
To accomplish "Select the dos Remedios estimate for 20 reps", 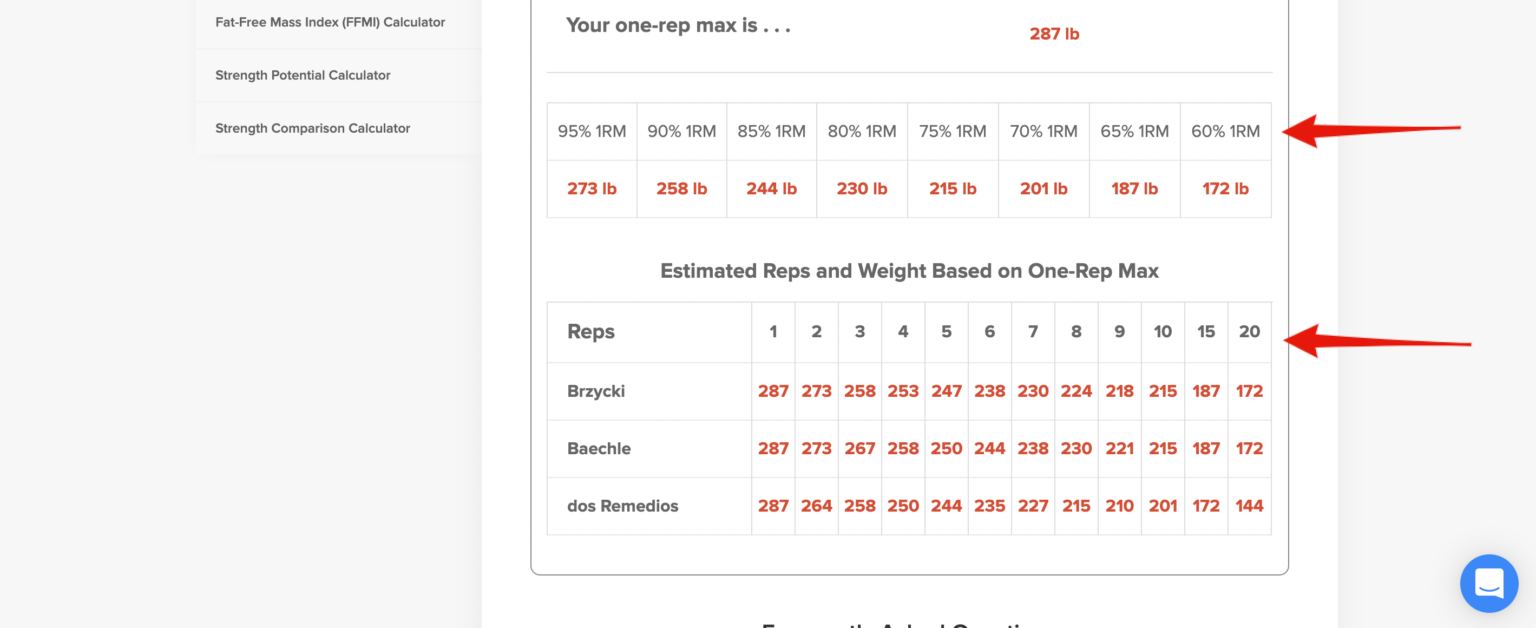I will (1249, 506).
